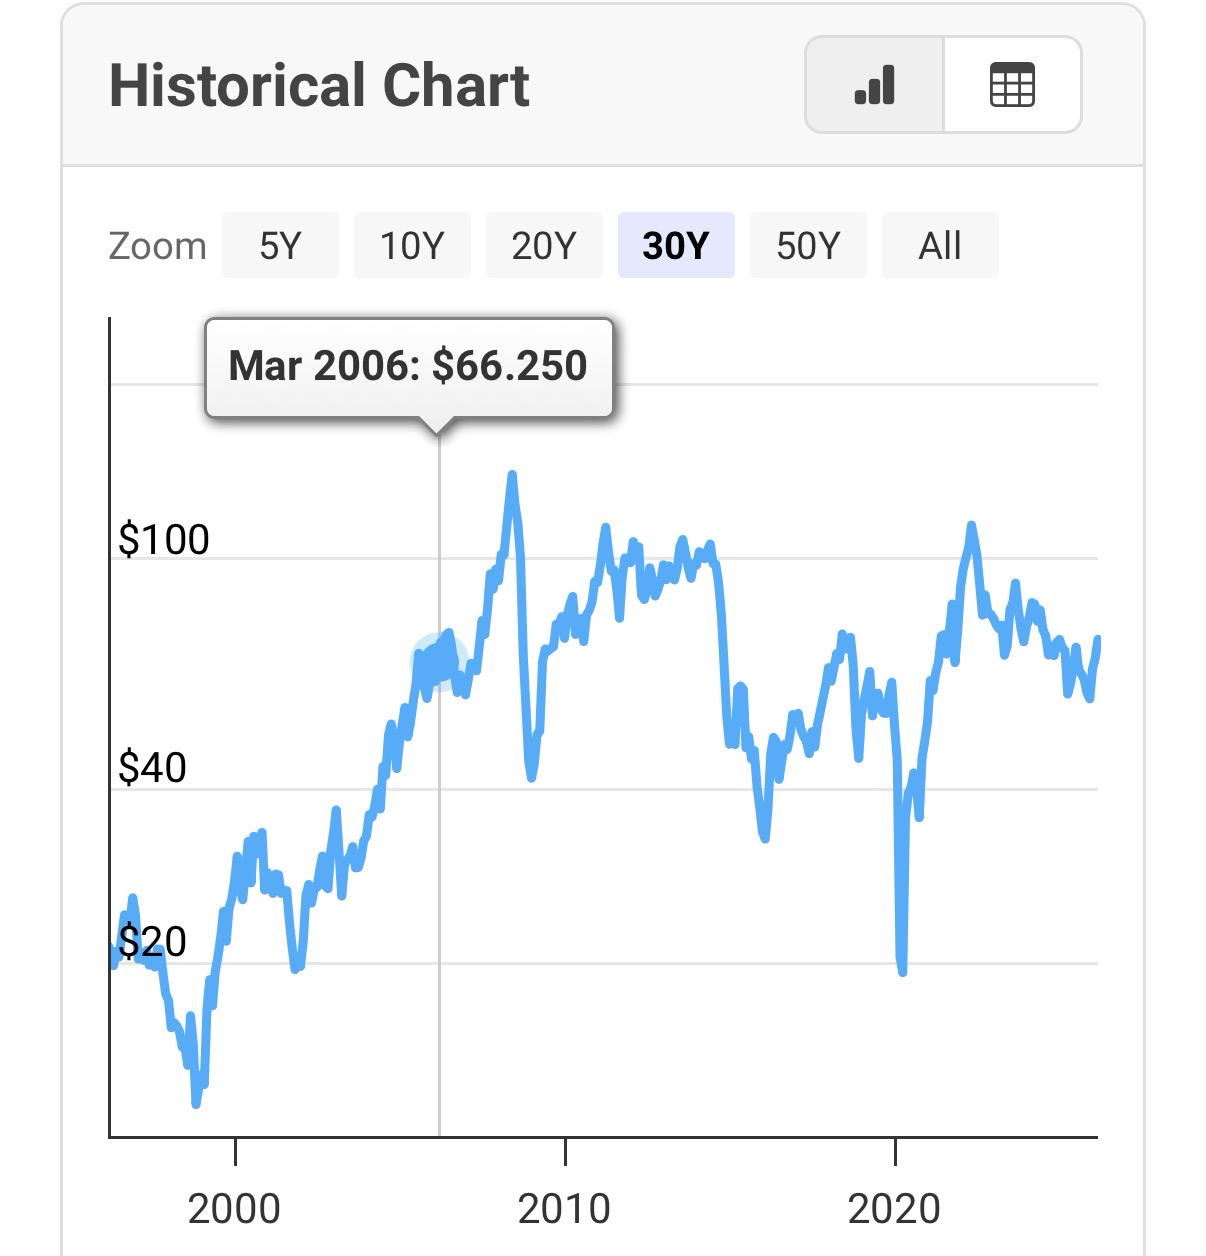Click the $100 y-axis label
Screen dimensions: 1206x1256
pos(164,540)
